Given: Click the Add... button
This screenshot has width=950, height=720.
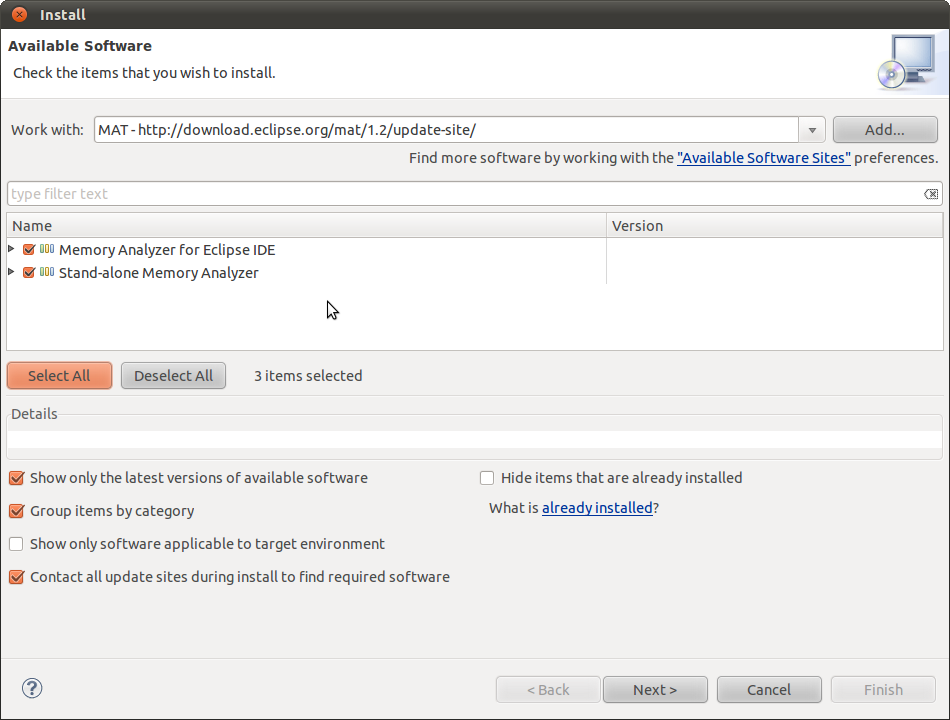Looking at the screenshot, I should click(x=885, y=130).
